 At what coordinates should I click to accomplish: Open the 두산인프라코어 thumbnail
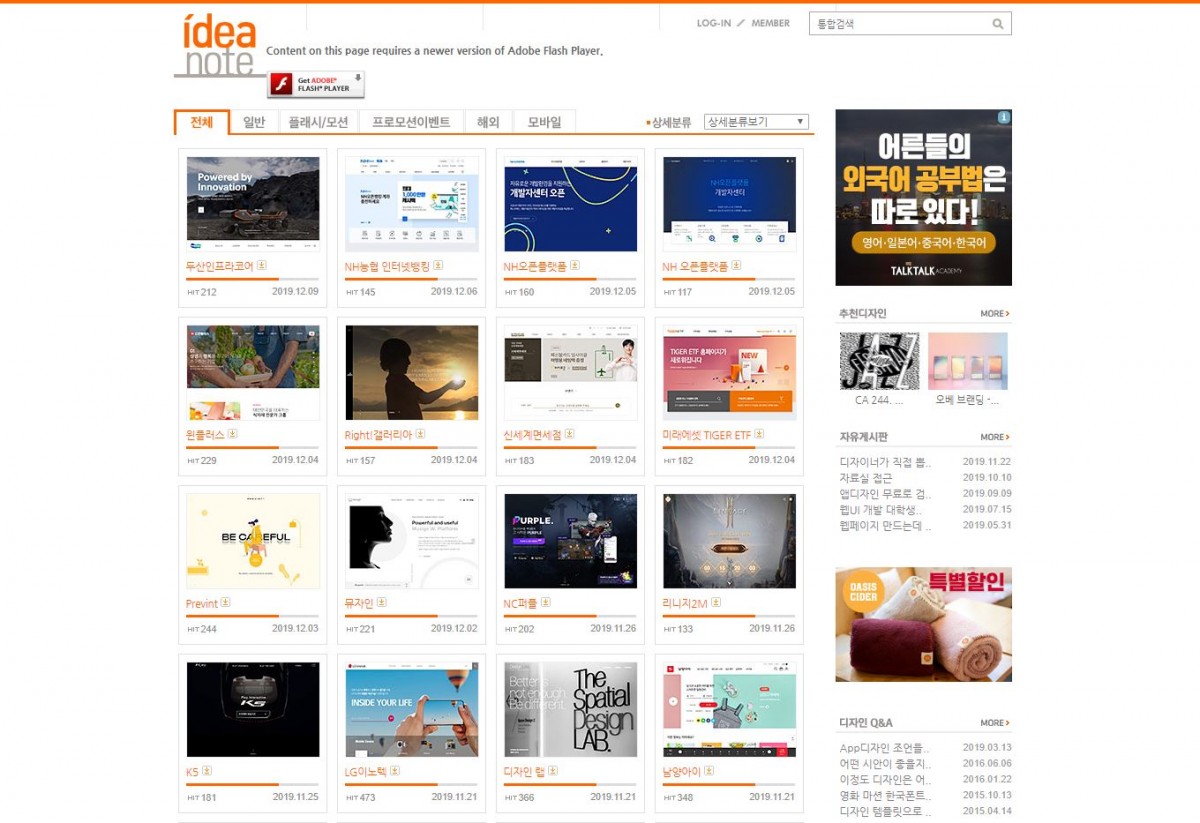point(253,204)
